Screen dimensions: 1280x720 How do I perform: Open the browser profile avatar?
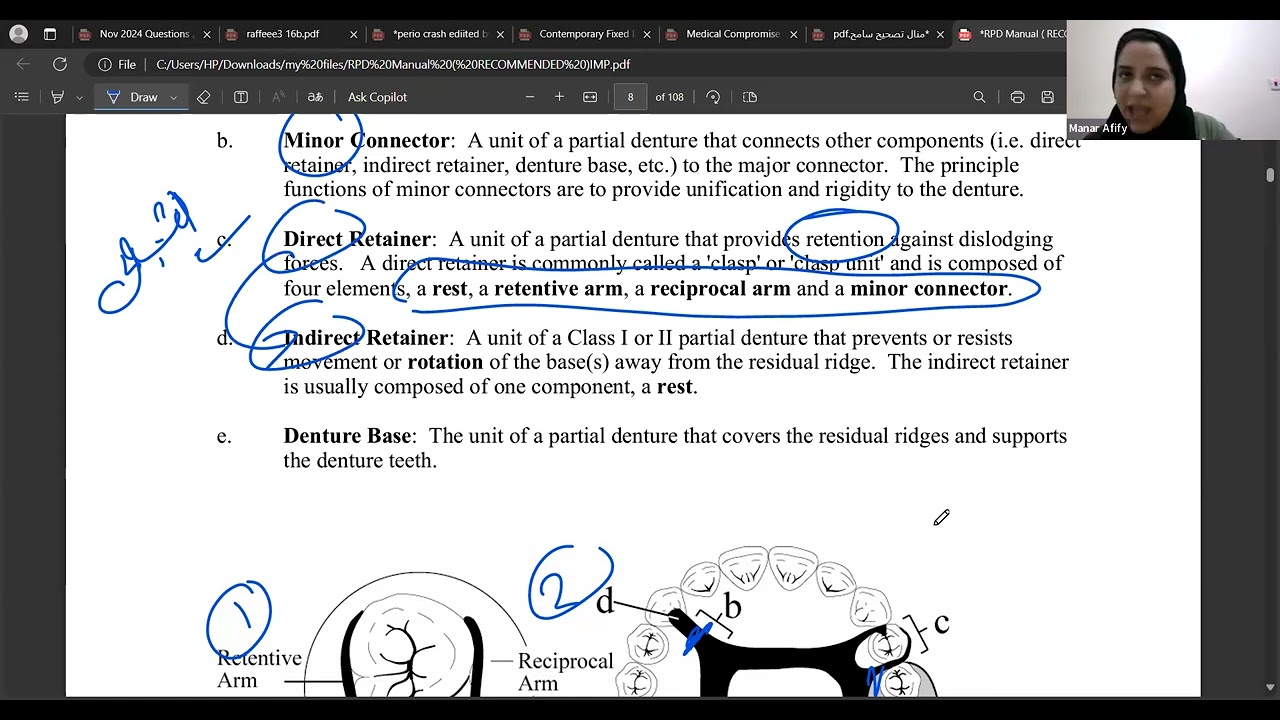click(x=18, y=34)
